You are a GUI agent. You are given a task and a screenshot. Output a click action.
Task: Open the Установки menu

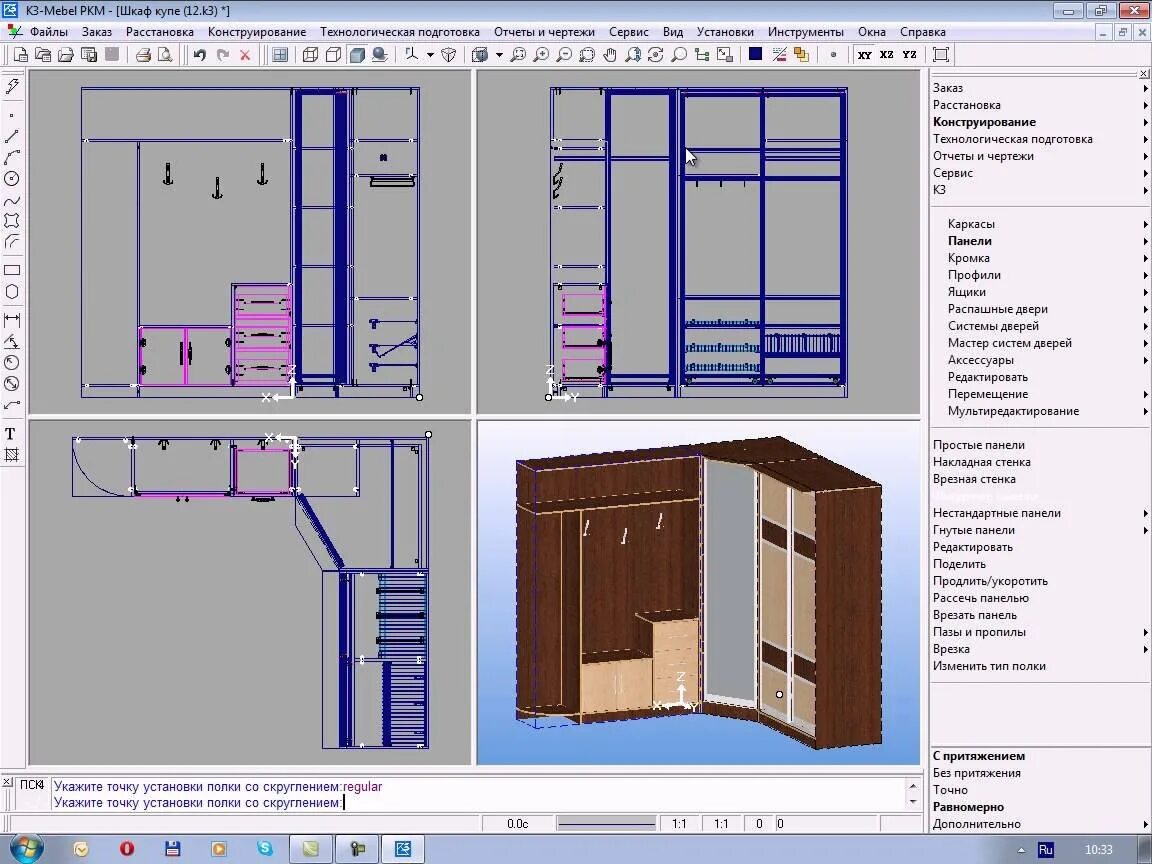click(725, 32)
